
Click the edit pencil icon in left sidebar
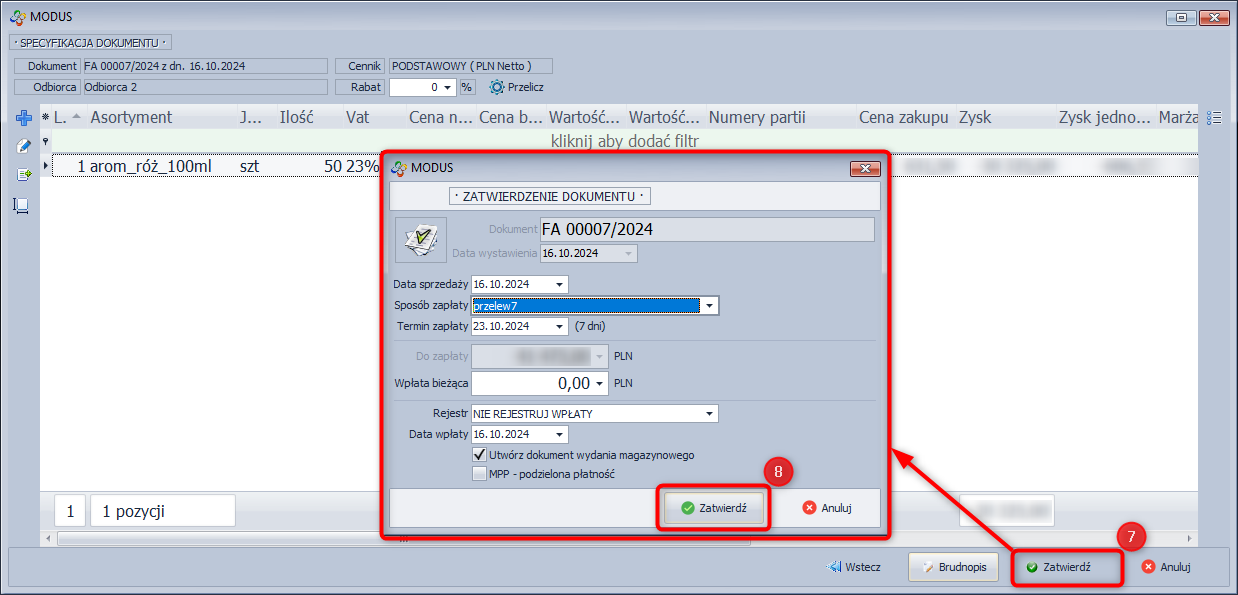pyautogui.click(x=23, y=146)
